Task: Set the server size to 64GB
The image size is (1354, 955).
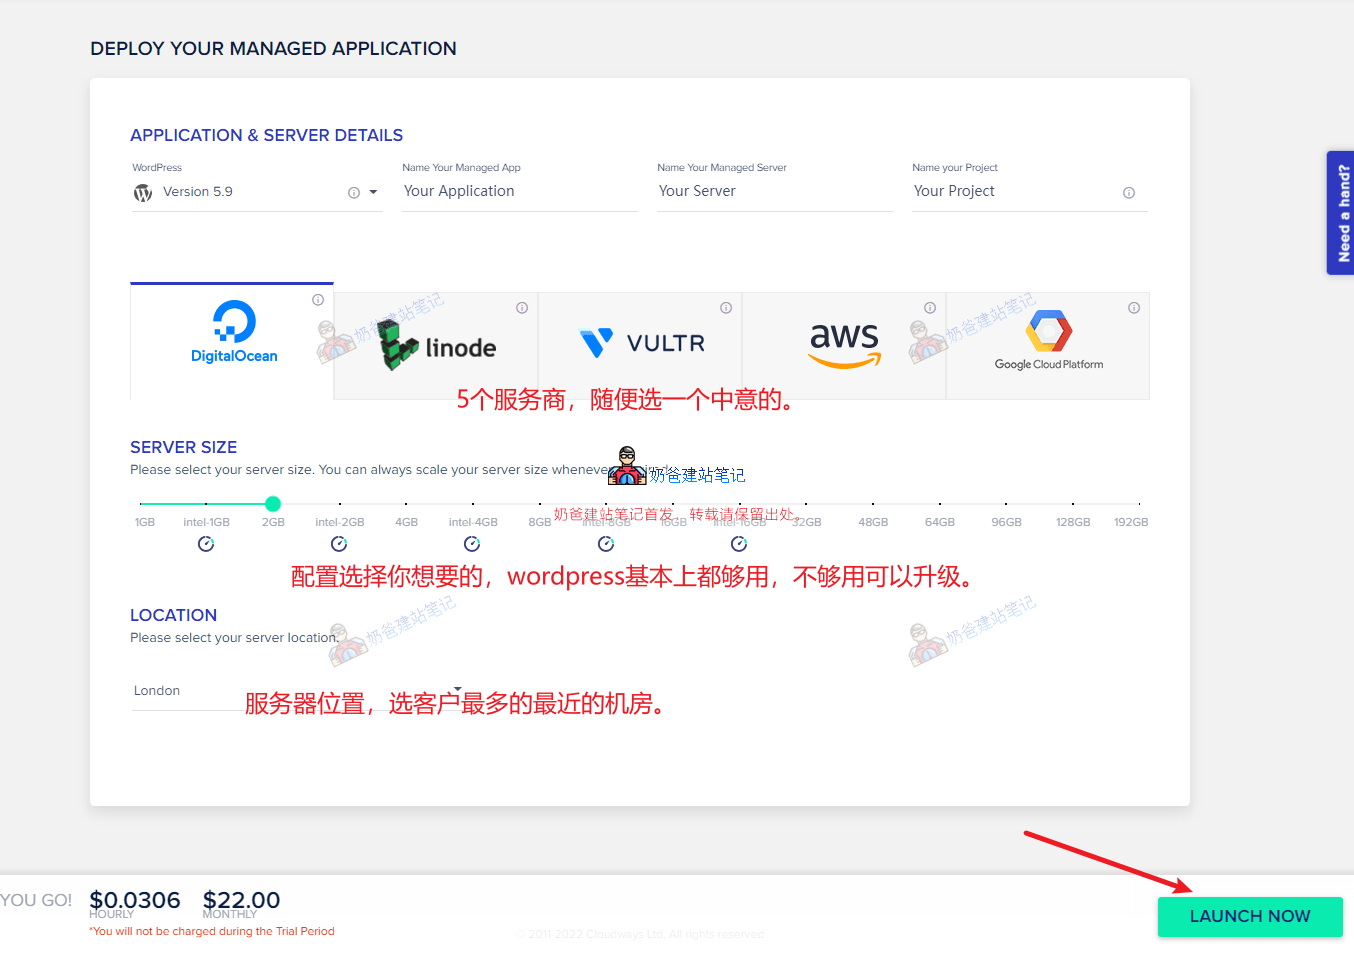Action: tap(939, 504)
